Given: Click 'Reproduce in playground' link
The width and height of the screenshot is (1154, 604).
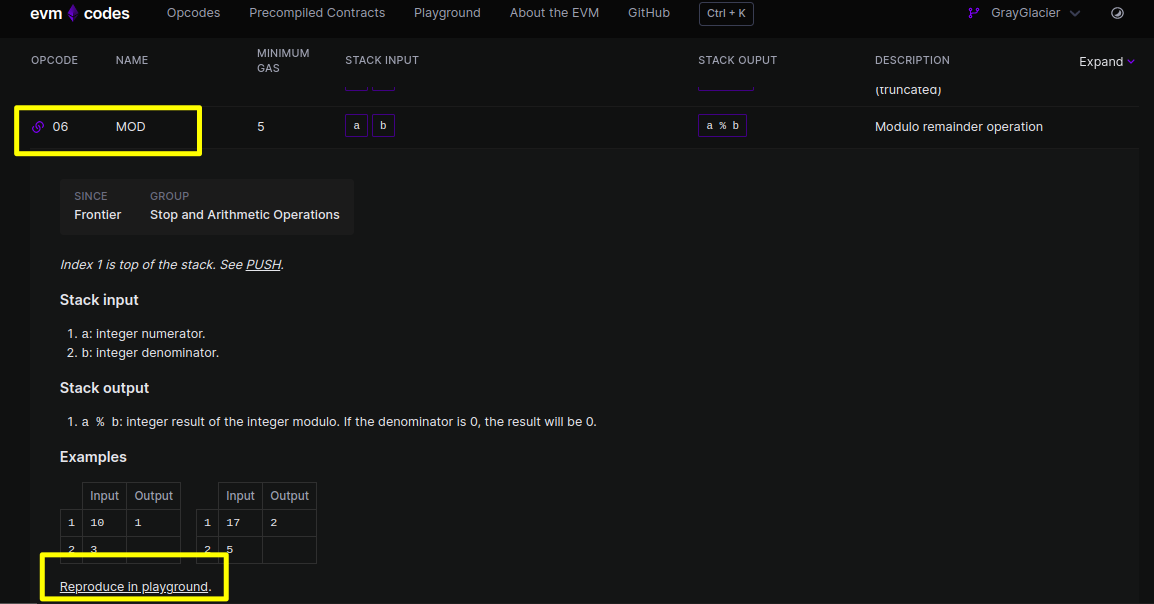Looking at the screenshot, I should tap(134, 586).
